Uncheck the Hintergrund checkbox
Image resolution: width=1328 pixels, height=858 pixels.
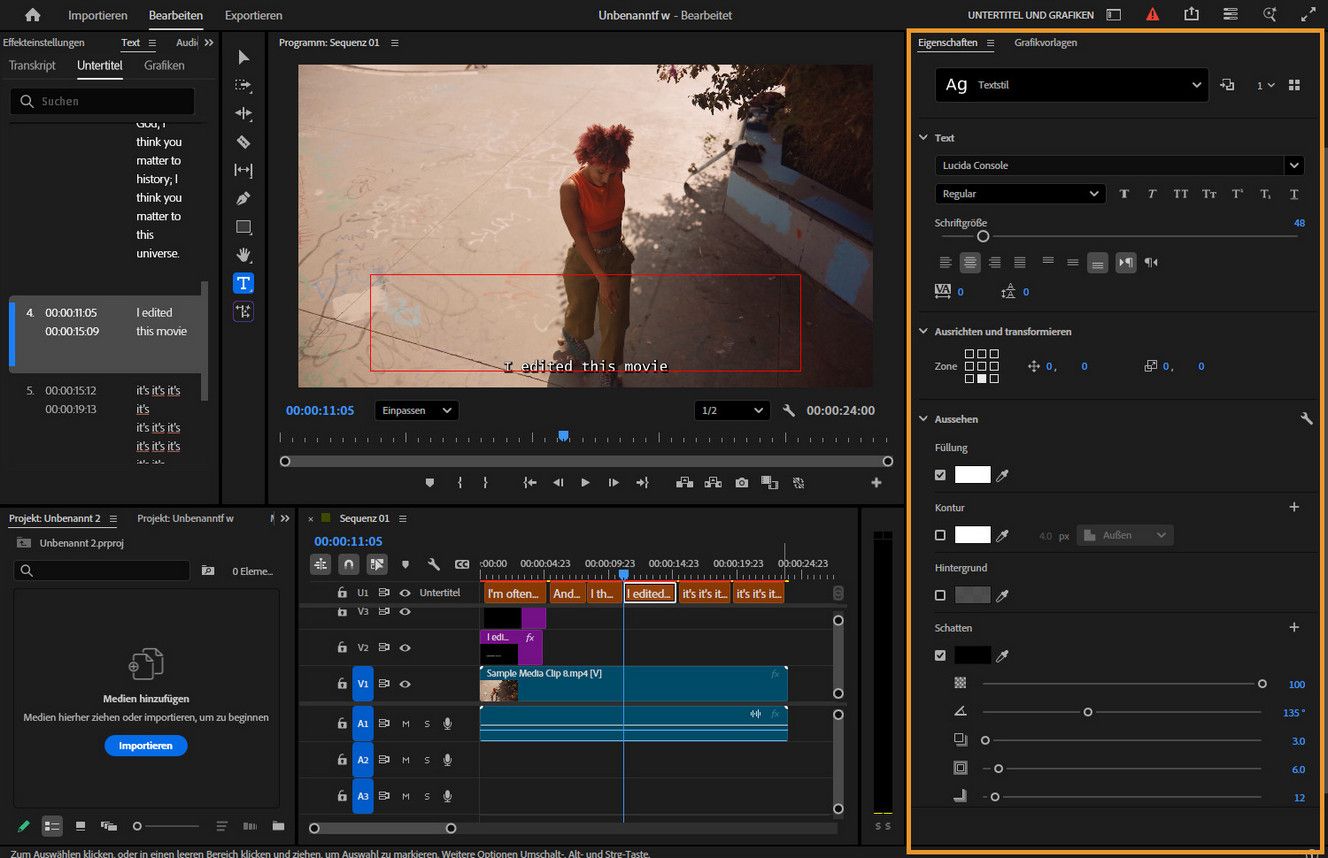pyautogui.click(x=940, y=595)
